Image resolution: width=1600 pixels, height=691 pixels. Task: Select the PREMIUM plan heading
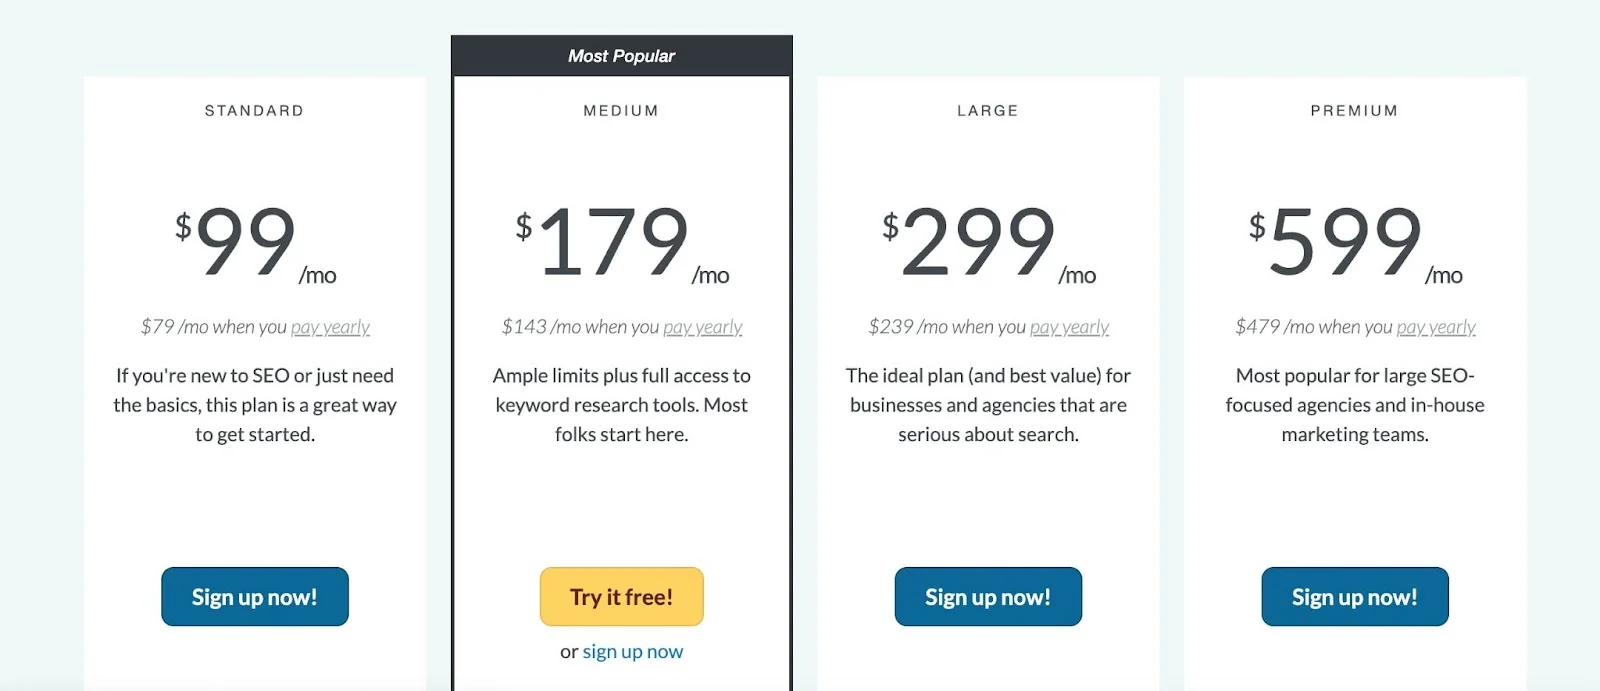point(1354,111)
